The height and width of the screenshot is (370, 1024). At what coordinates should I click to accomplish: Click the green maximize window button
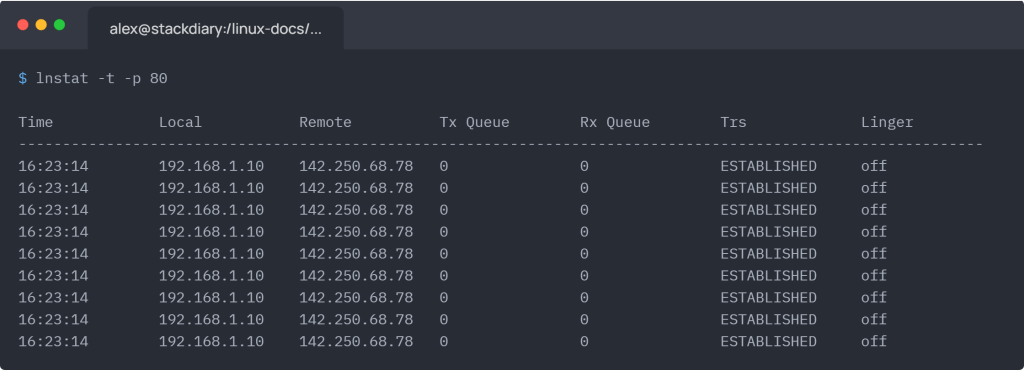(59, 25)
